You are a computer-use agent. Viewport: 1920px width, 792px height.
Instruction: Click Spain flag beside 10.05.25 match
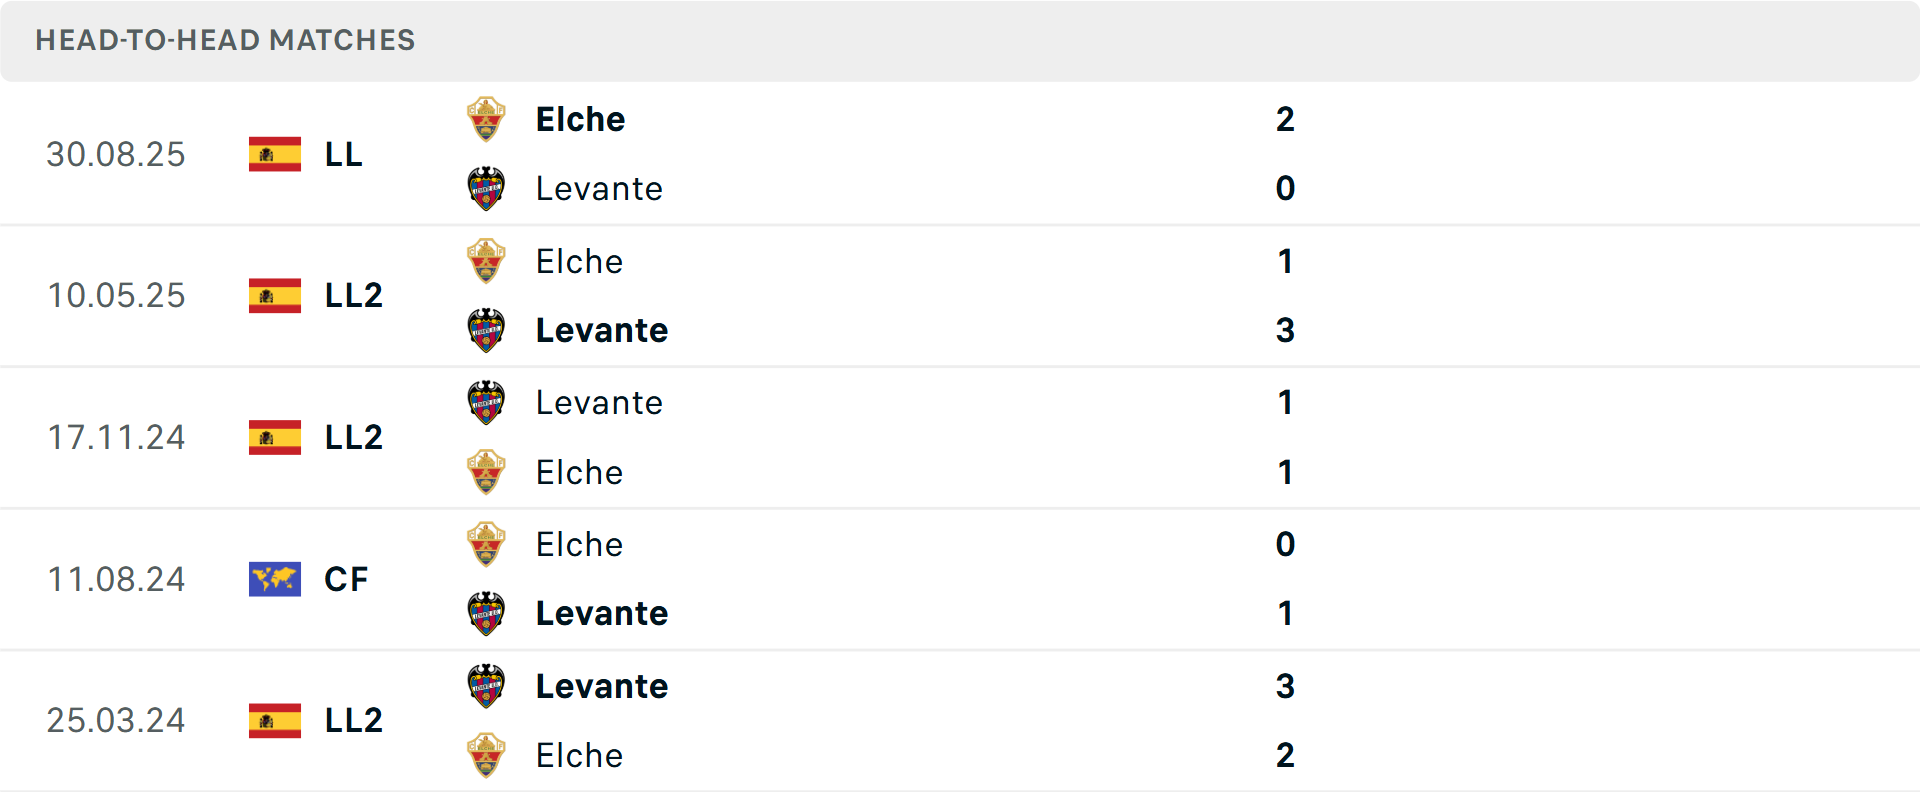pos(275,295)
